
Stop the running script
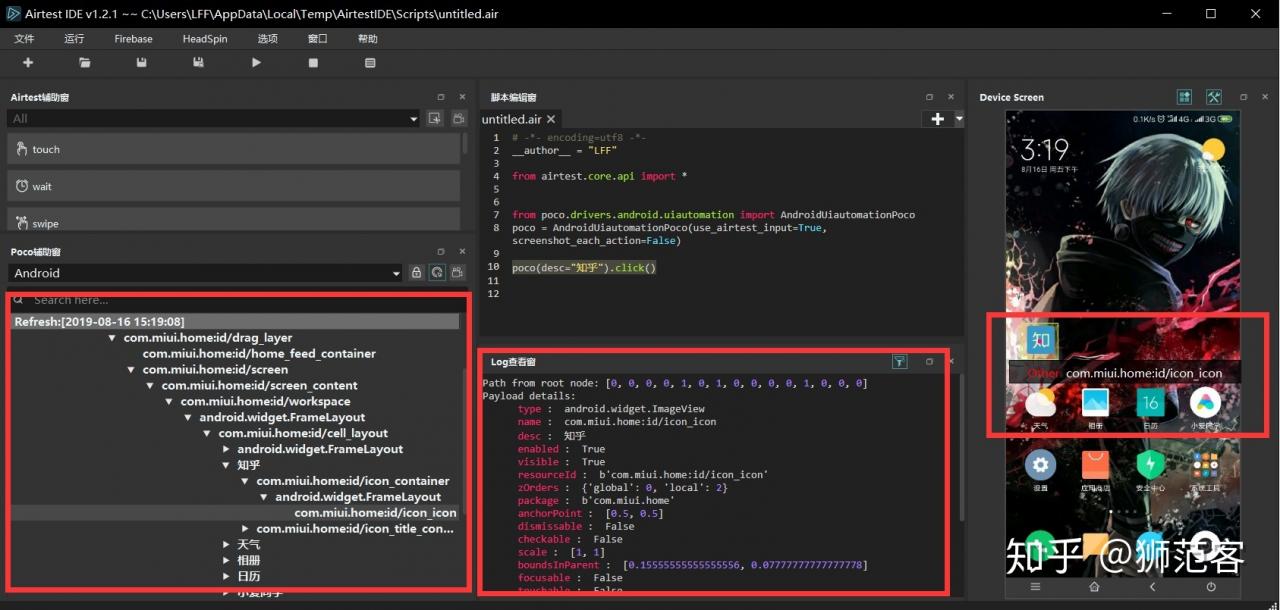313,63
